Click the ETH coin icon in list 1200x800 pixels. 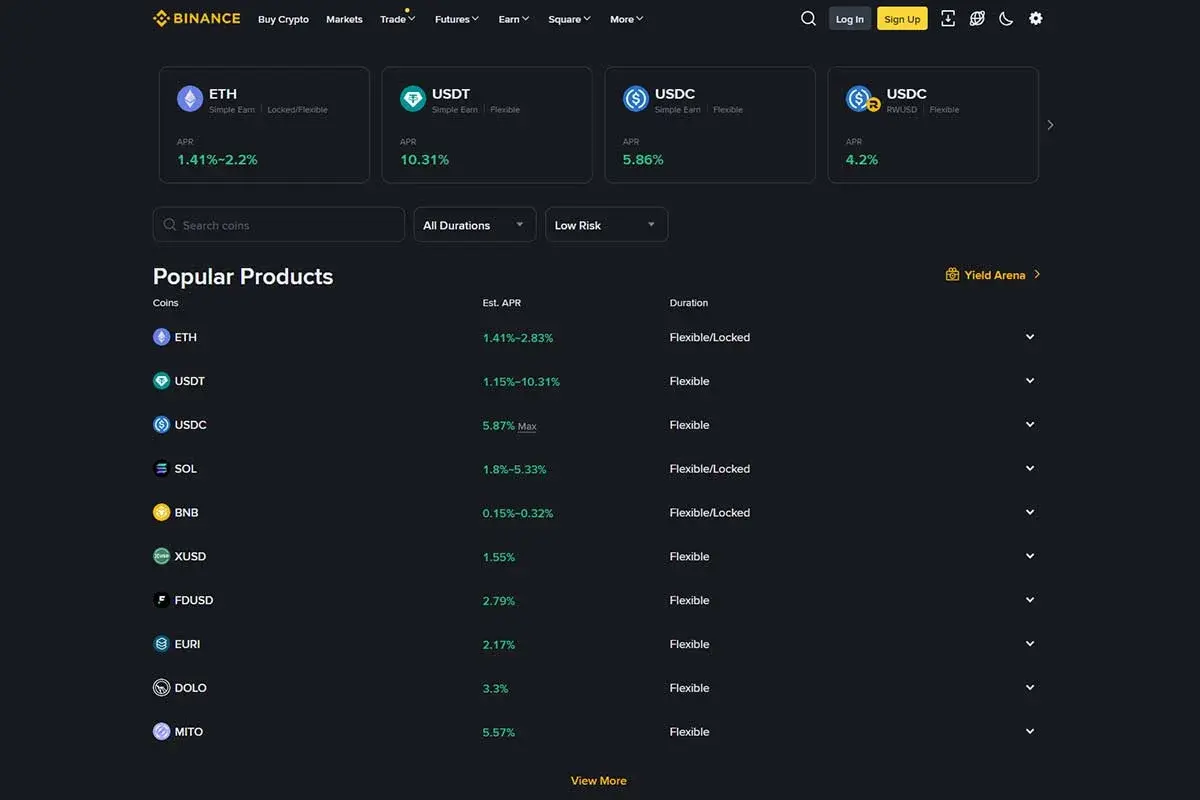[161, 337]
